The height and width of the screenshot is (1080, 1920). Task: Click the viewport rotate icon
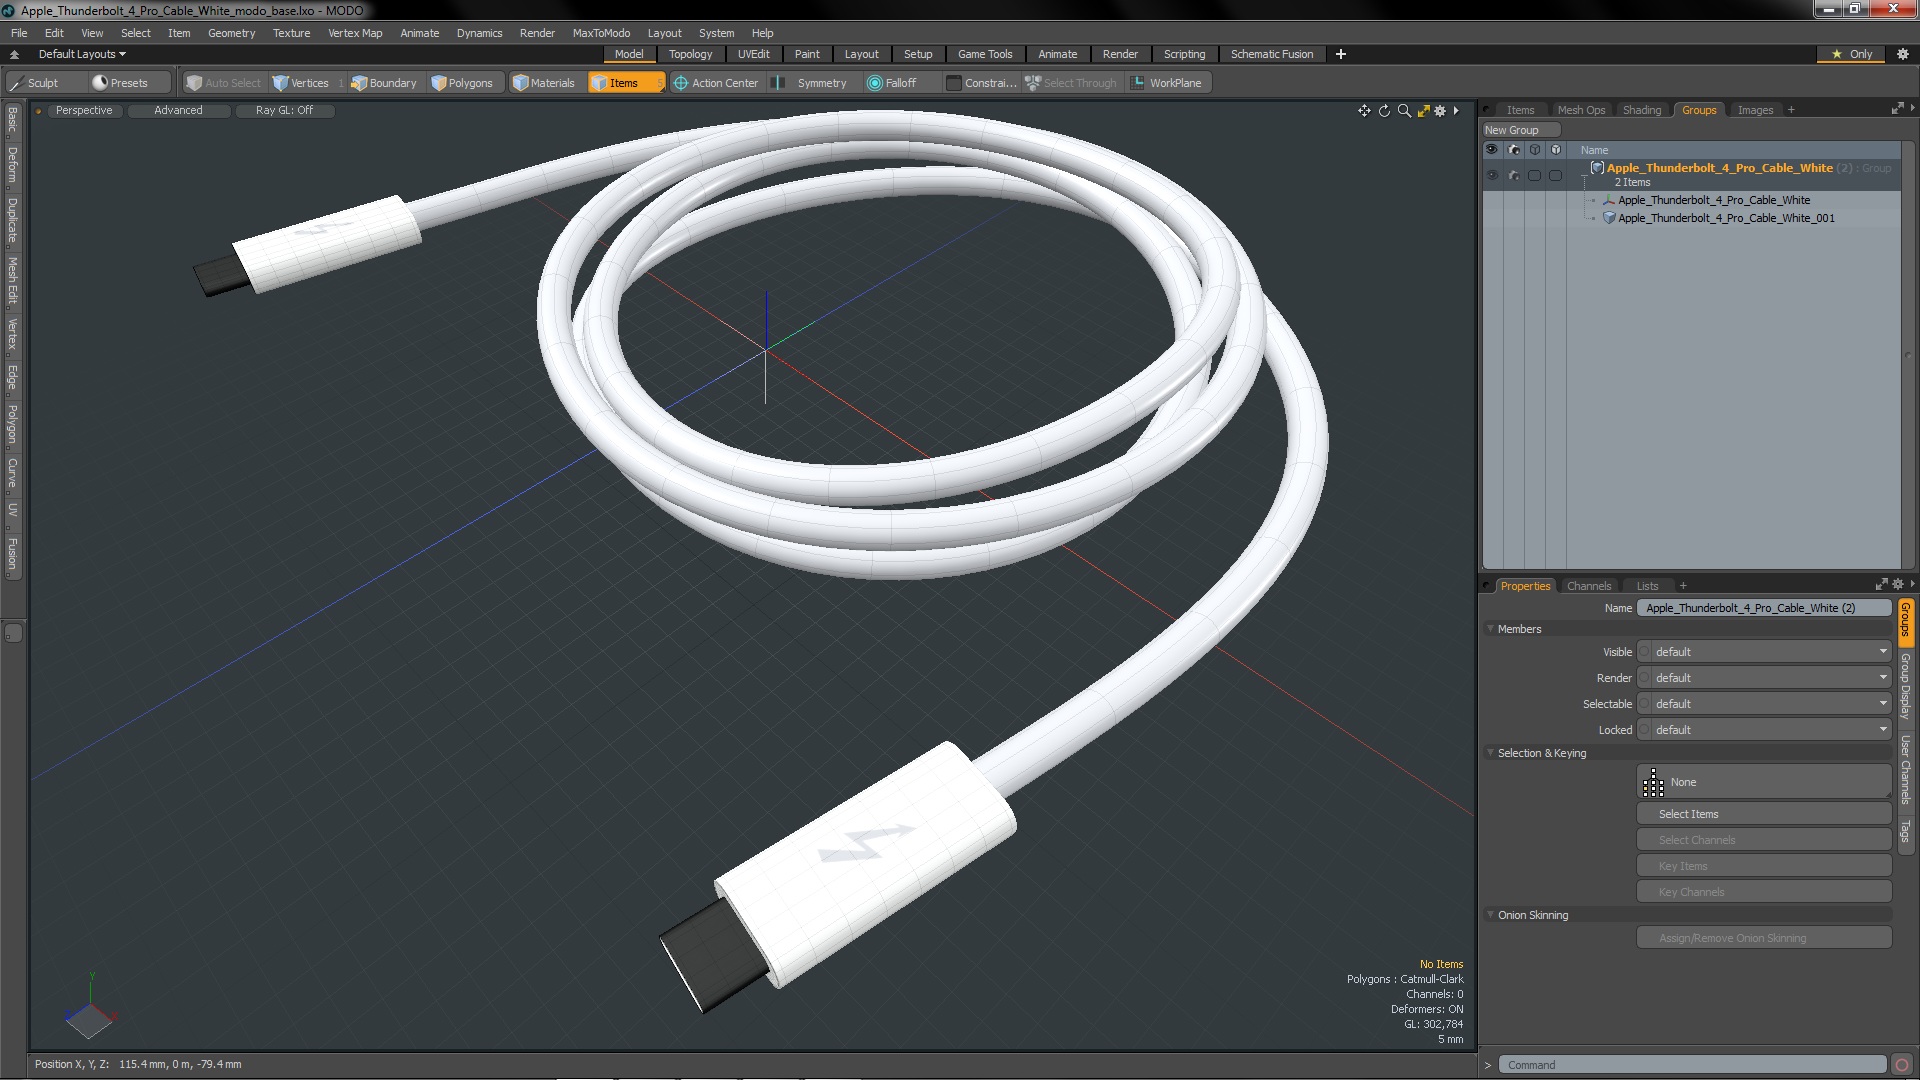click(x=1384, y=111)
